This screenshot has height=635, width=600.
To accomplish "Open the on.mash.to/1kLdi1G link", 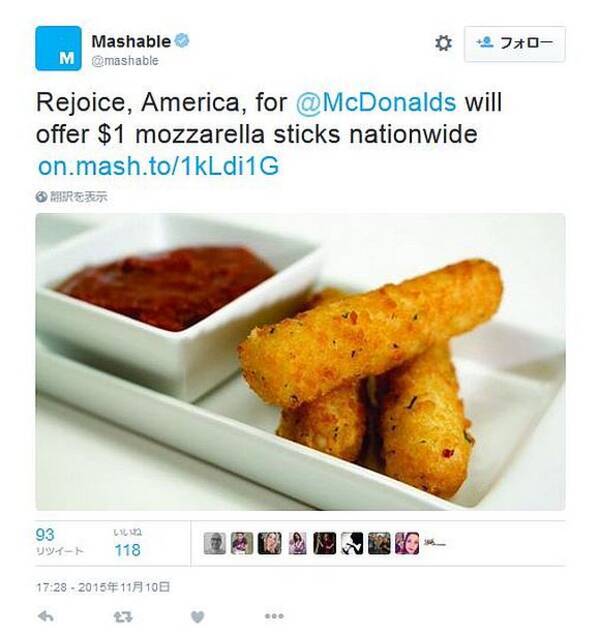I will (x=158, y=166).
